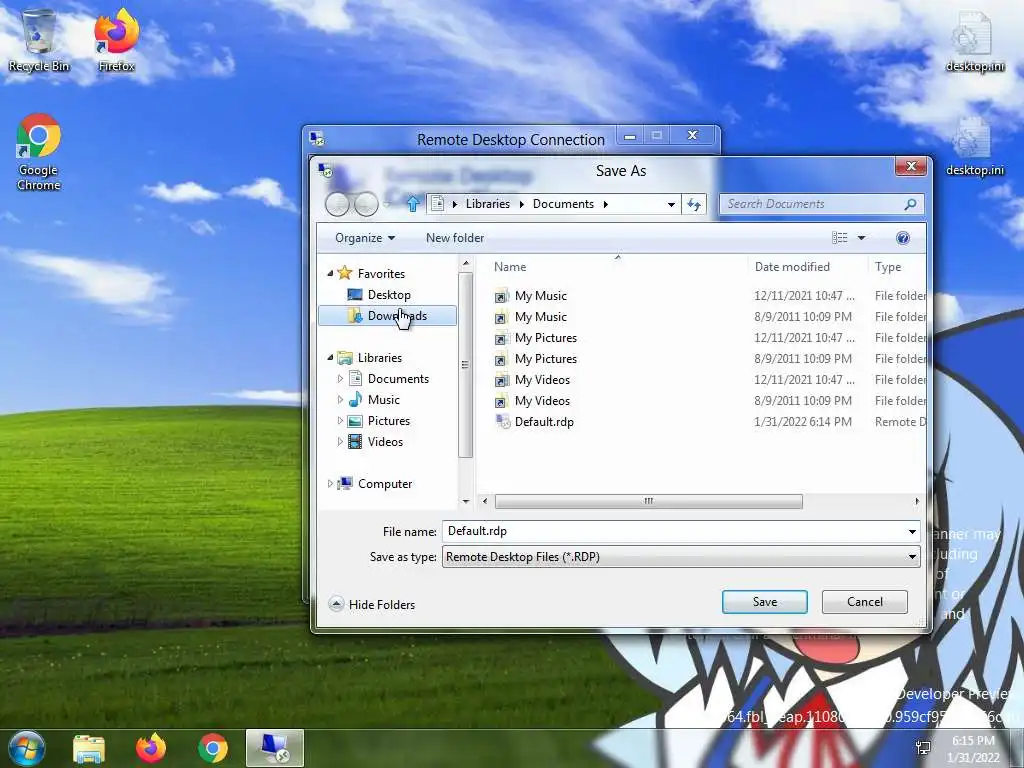Viewport: 1024px width, 768px height.
Task: Click New folder in the toolbar
Action: [455, 238]
